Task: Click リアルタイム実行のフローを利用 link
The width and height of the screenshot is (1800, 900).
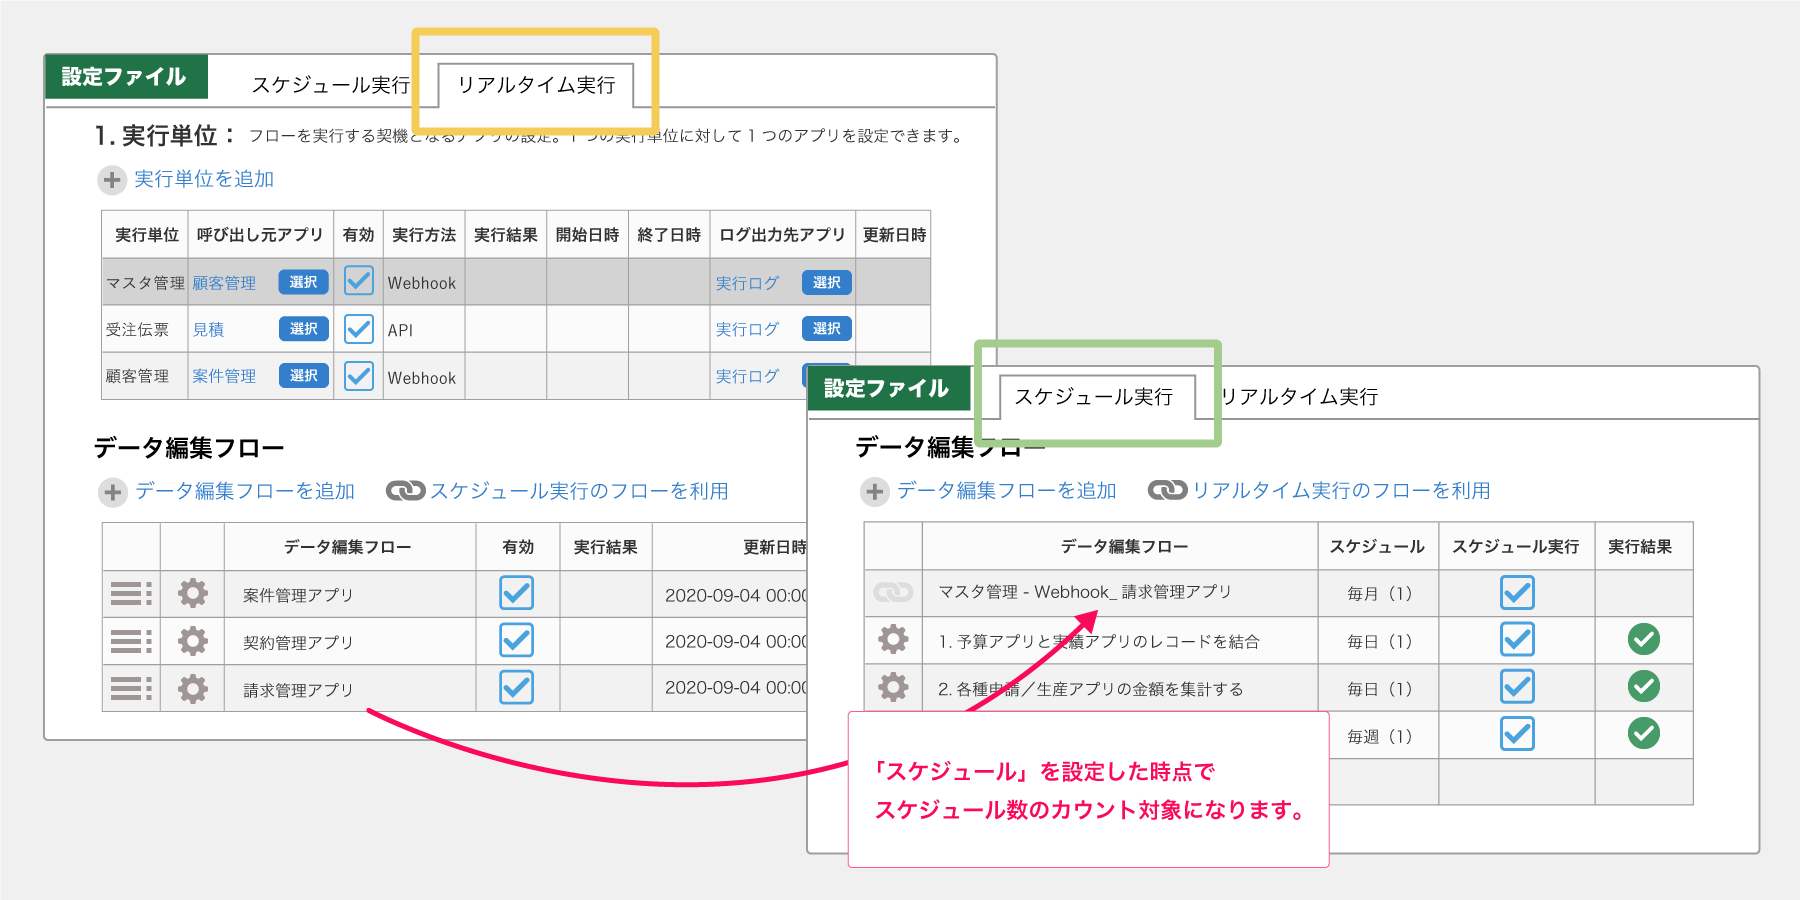Action: click(x=1340, y=491)
